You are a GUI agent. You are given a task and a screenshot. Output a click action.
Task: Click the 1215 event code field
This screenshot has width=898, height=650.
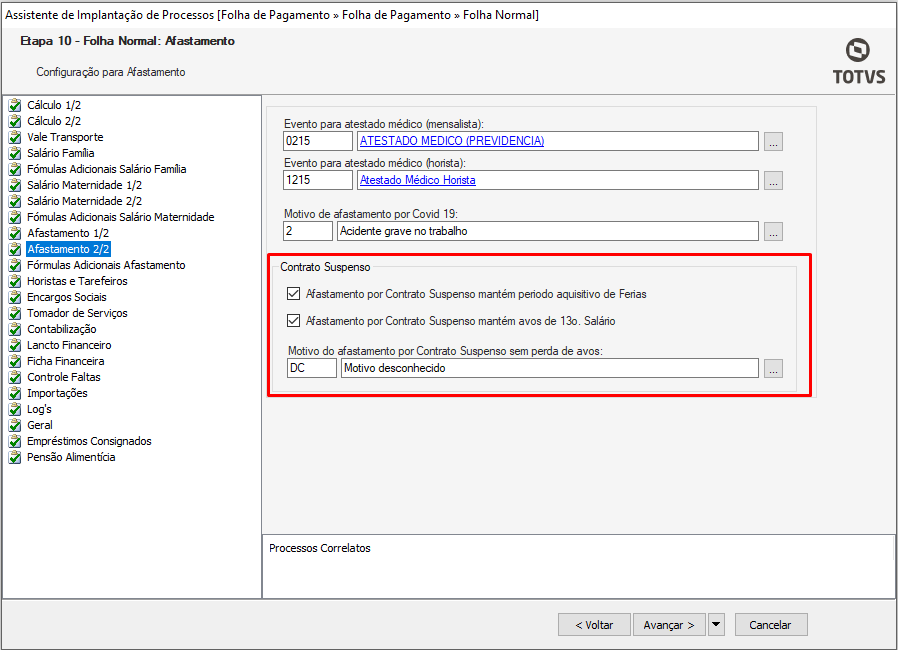318,180
